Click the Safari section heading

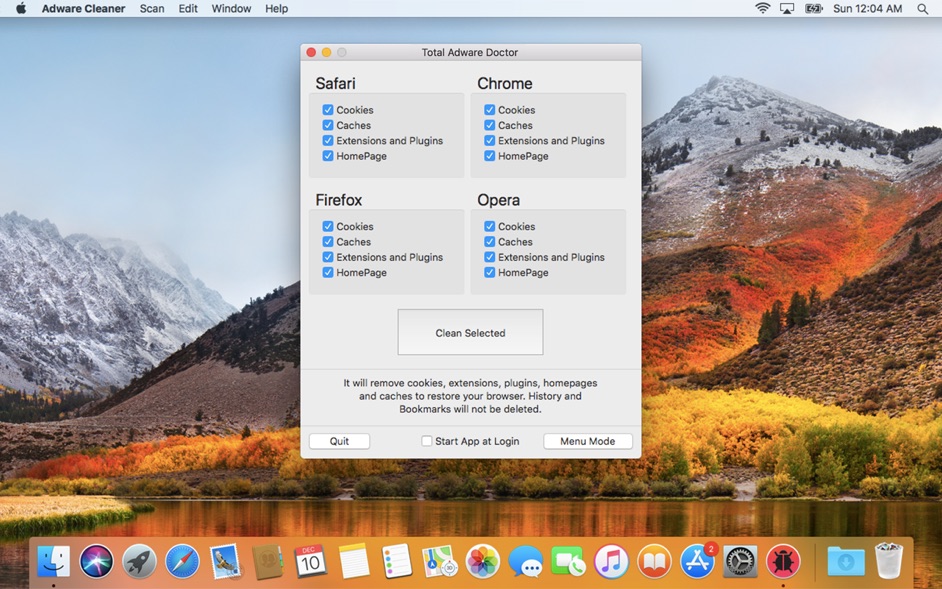click(x=335, y=83)
